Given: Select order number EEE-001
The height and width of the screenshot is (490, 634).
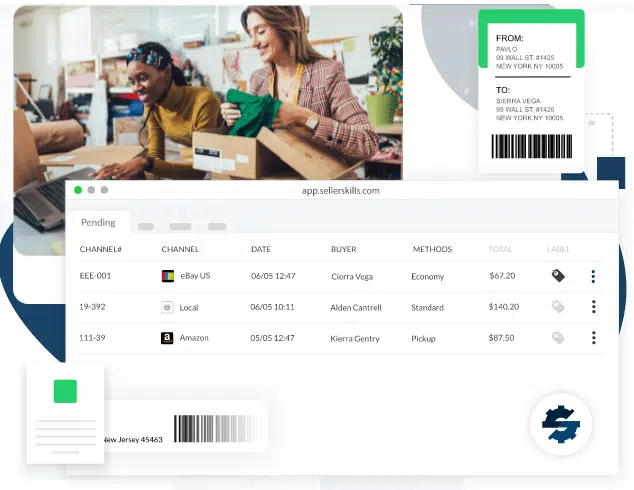Looking at the screenshot, I should (x=95, y=276).
